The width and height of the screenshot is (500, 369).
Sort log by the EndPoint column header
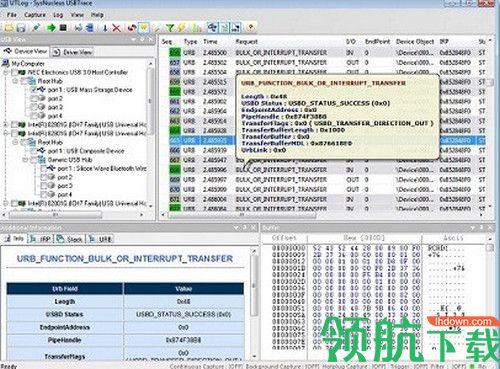377,42
